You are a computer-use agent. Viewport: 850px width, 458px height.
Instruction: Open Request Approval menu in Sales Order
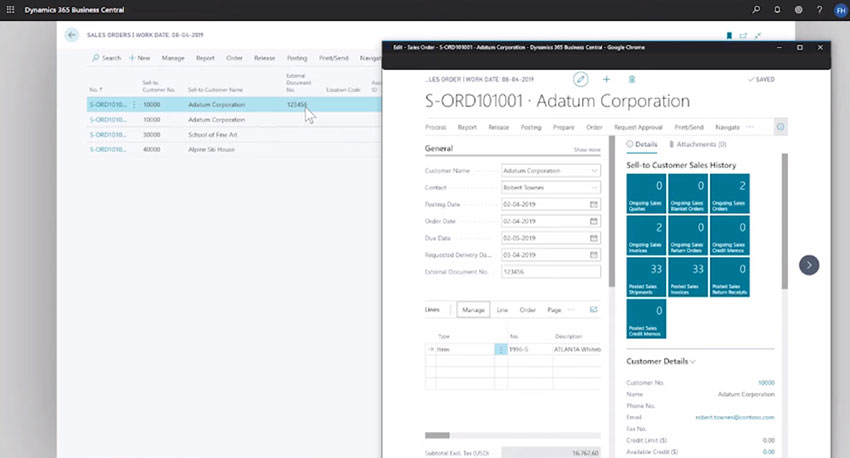click(x=638, y=127)
